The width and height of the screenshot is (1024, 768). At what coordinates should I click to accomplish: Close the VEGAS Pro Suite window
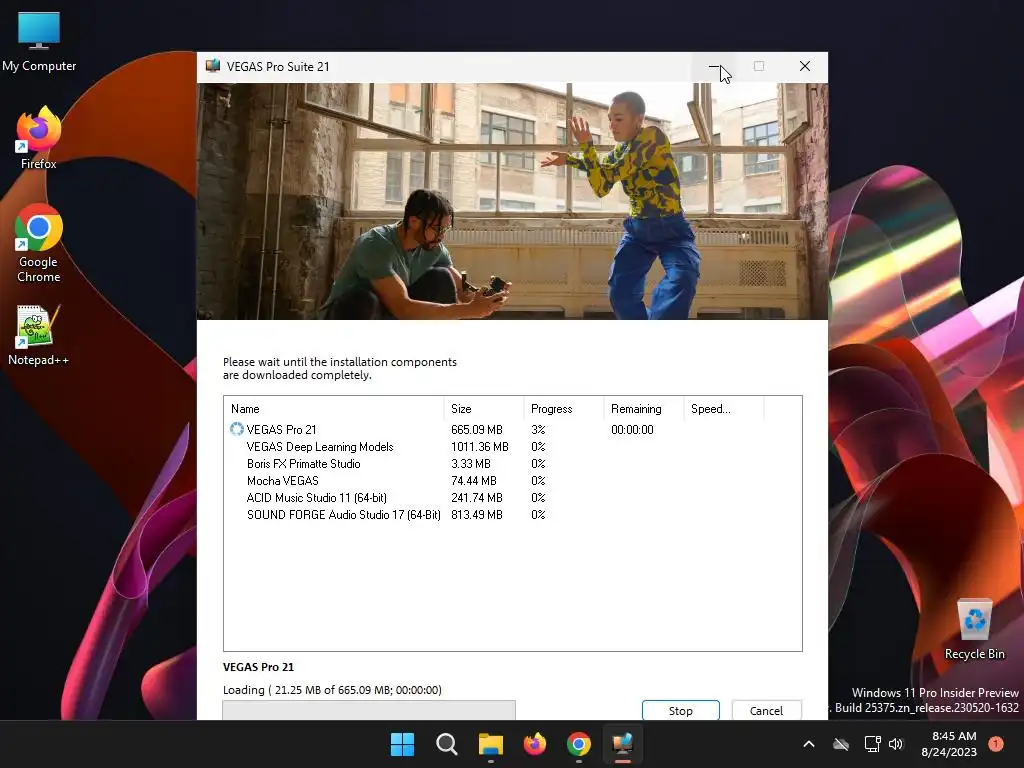pyautogui.click(x=805, y=66)
